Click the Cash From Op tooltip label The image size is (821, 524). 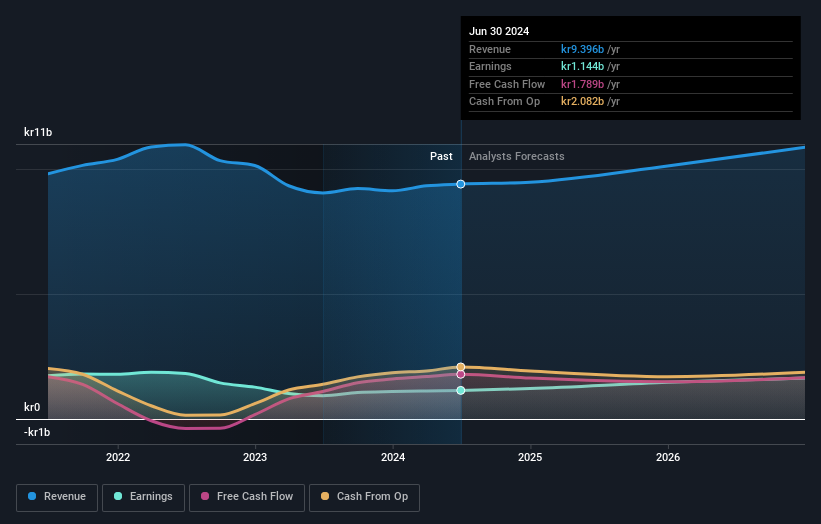(504, 102)
